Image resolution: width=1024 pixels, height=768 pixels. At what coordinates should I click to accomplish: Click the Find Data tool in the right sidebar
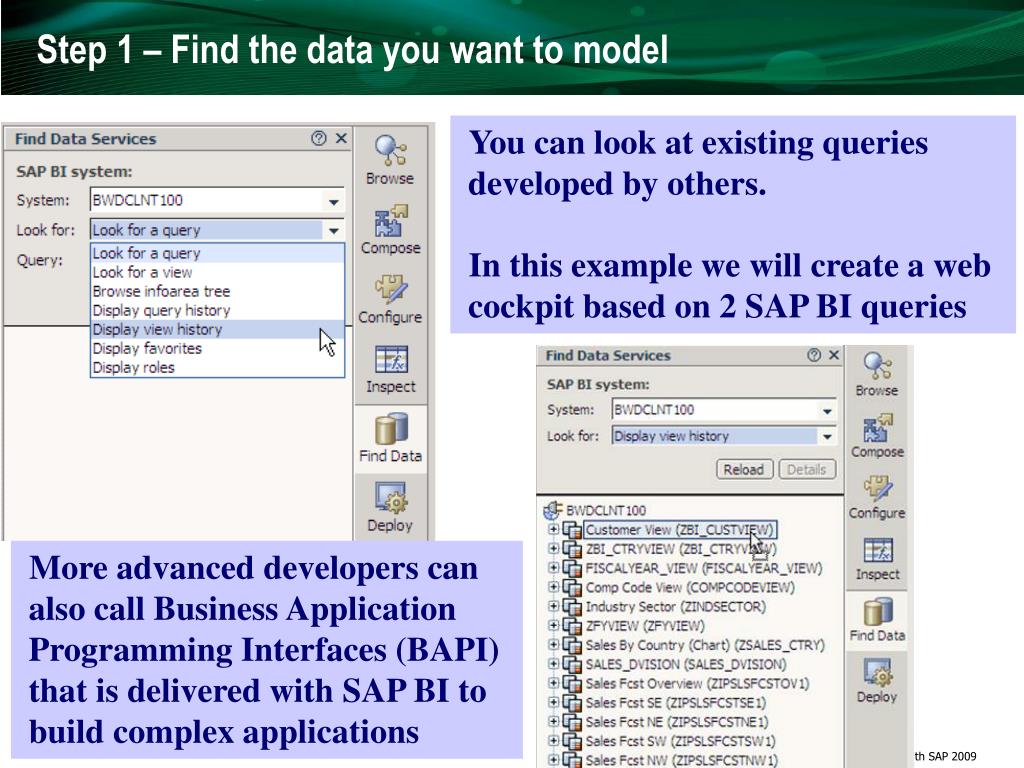click(x=877, y=620)
